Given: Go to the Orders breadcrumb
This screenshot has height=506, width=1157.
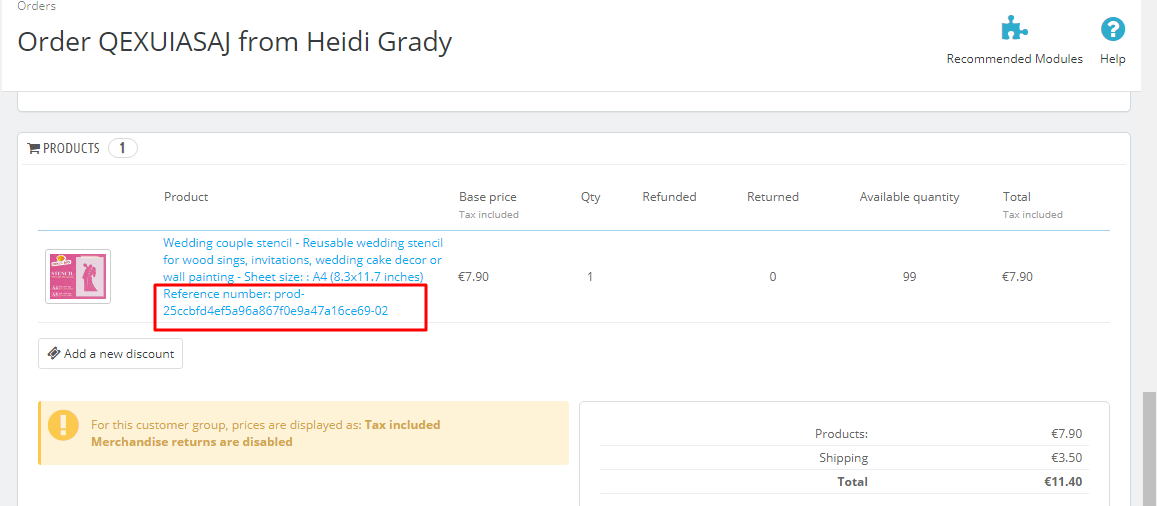Looking at the screenshot, I should click(x=37, y=6).
